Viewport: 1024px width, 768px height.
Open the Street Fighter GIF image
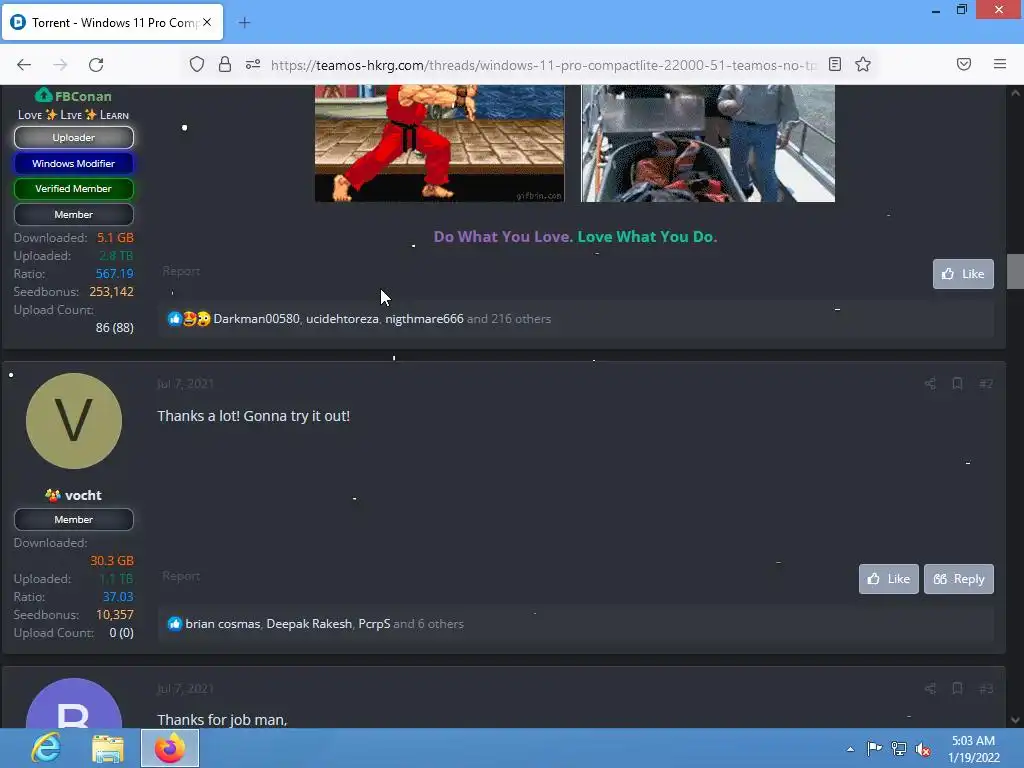point(440,143)
